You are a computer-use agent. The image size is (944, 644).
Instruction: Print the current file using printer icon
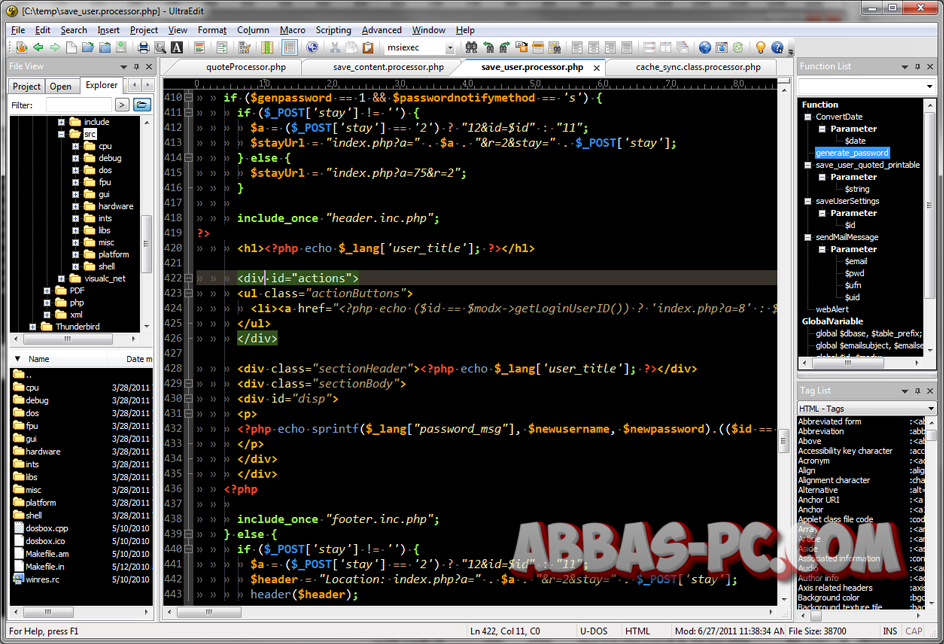143,47
